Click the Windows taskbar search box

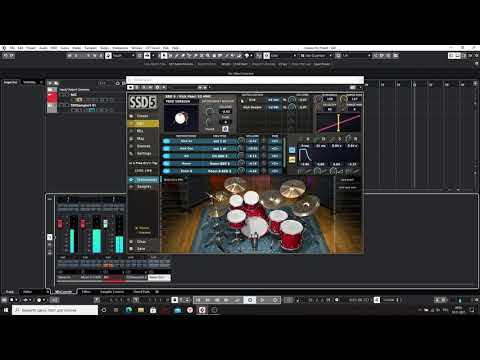[x=55, y=310]
